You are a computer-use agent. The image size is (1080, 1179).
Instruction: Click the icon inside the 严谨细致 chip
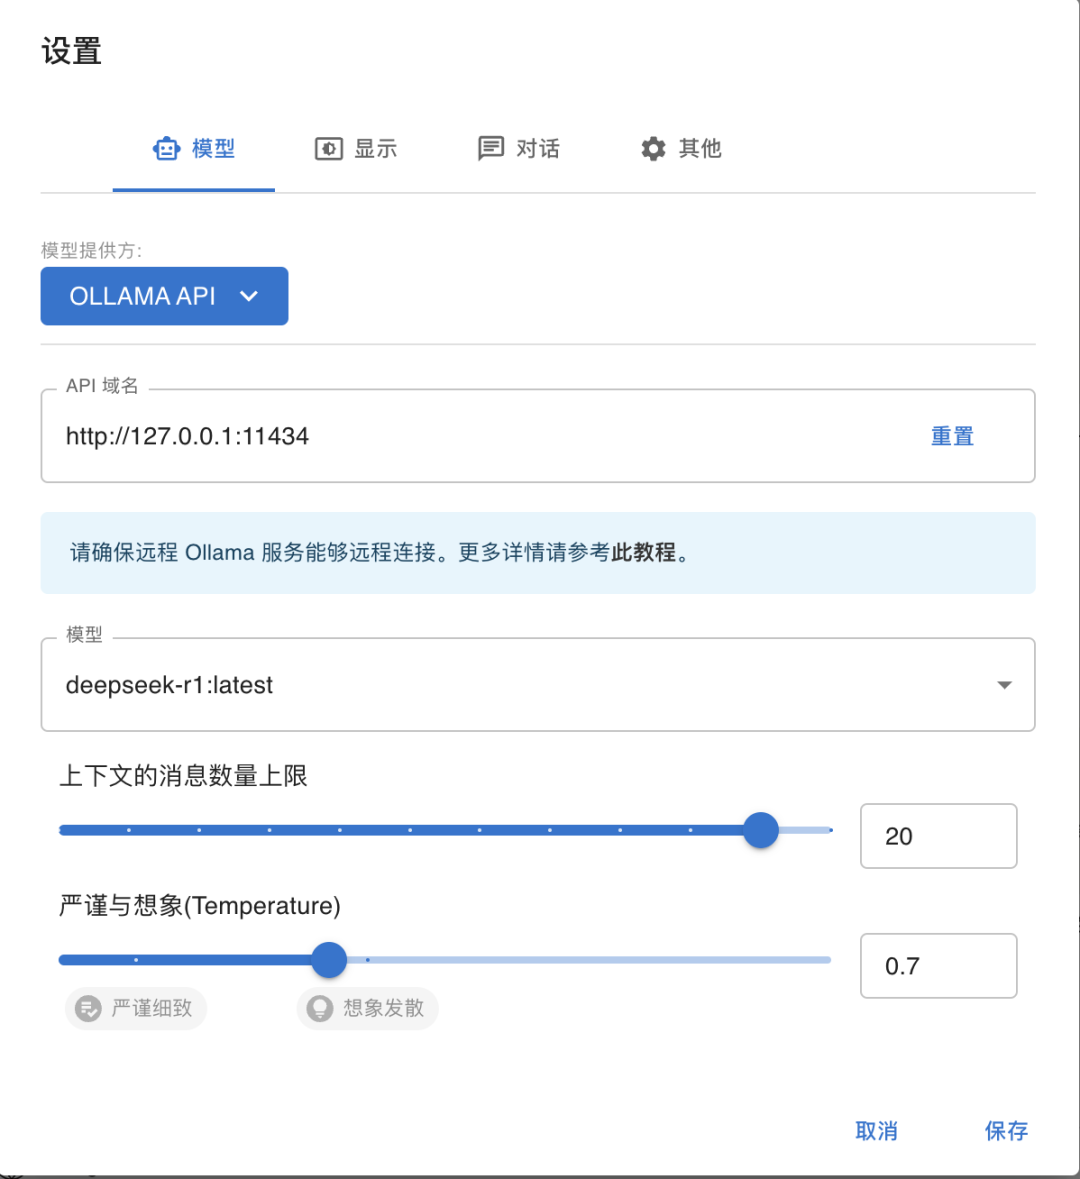point(90,1008)
